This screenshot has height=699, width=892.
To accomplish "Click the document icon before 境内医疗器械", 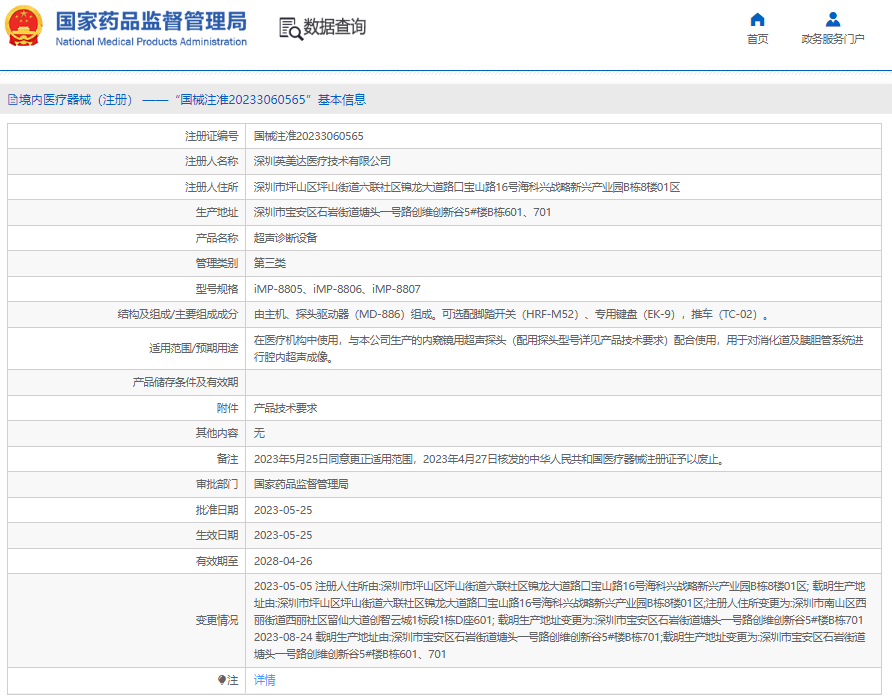I will tap(12, 100).
